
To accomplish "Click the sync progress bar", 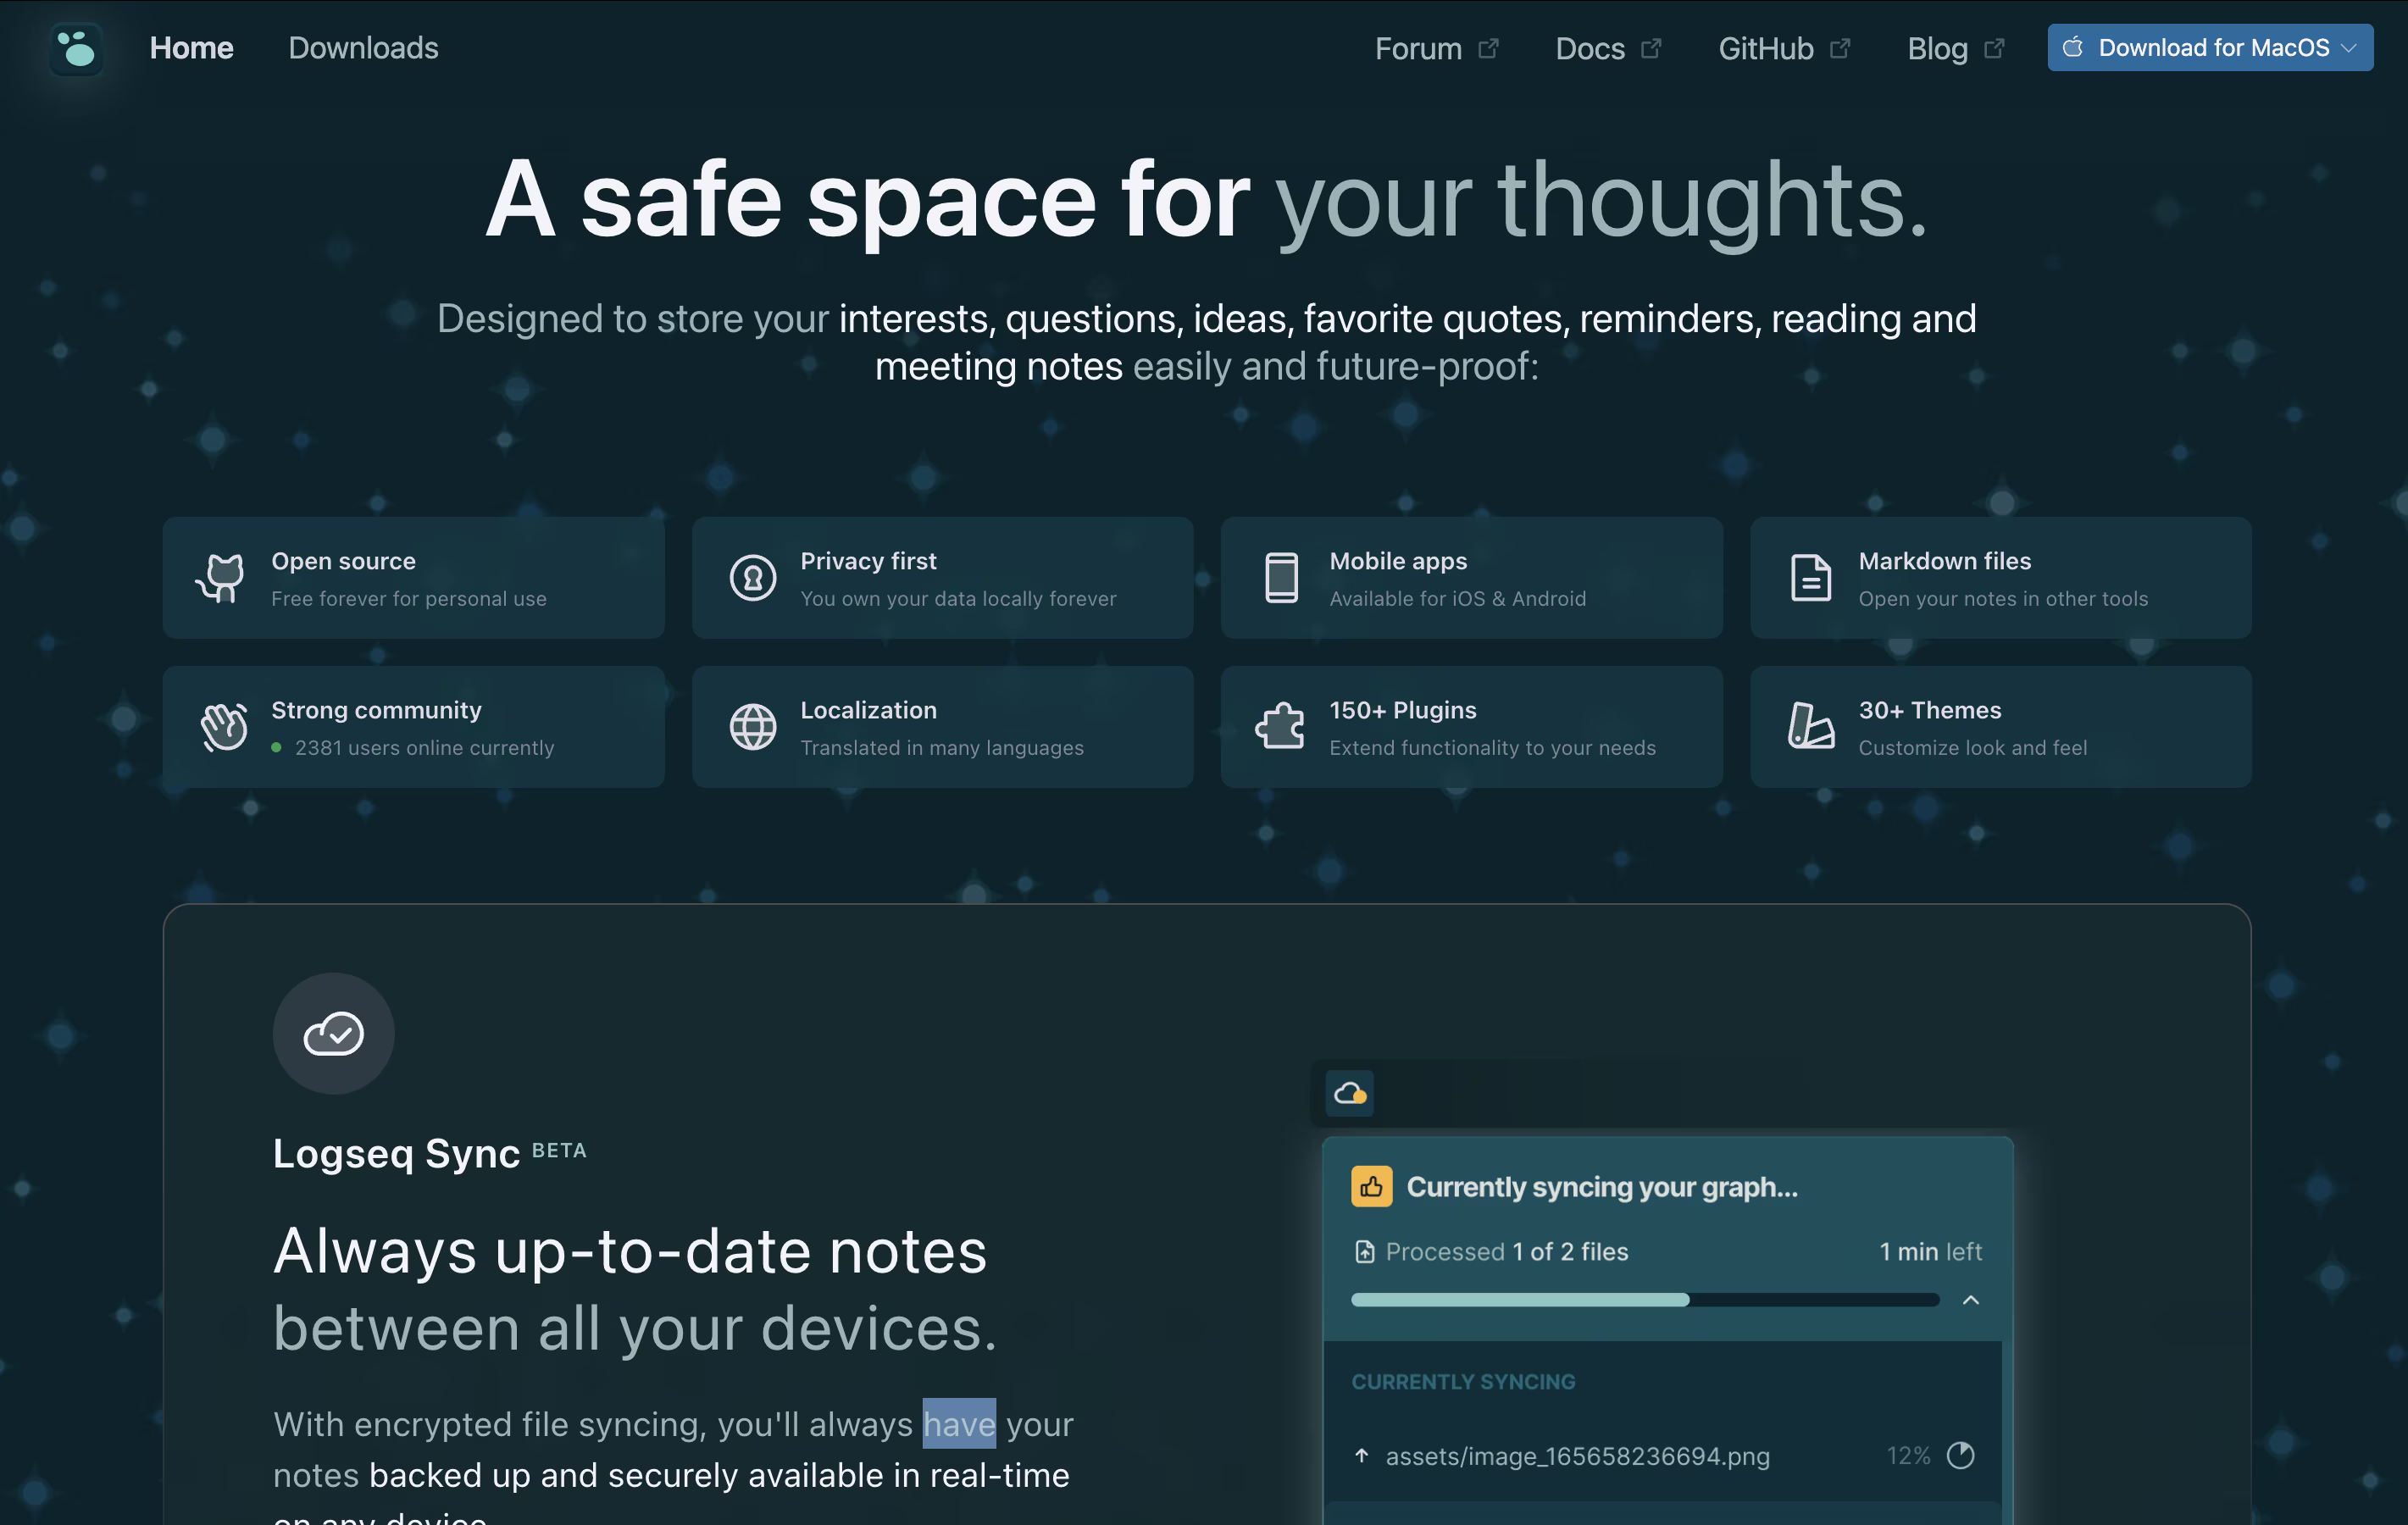I will coord(1645,1300).
